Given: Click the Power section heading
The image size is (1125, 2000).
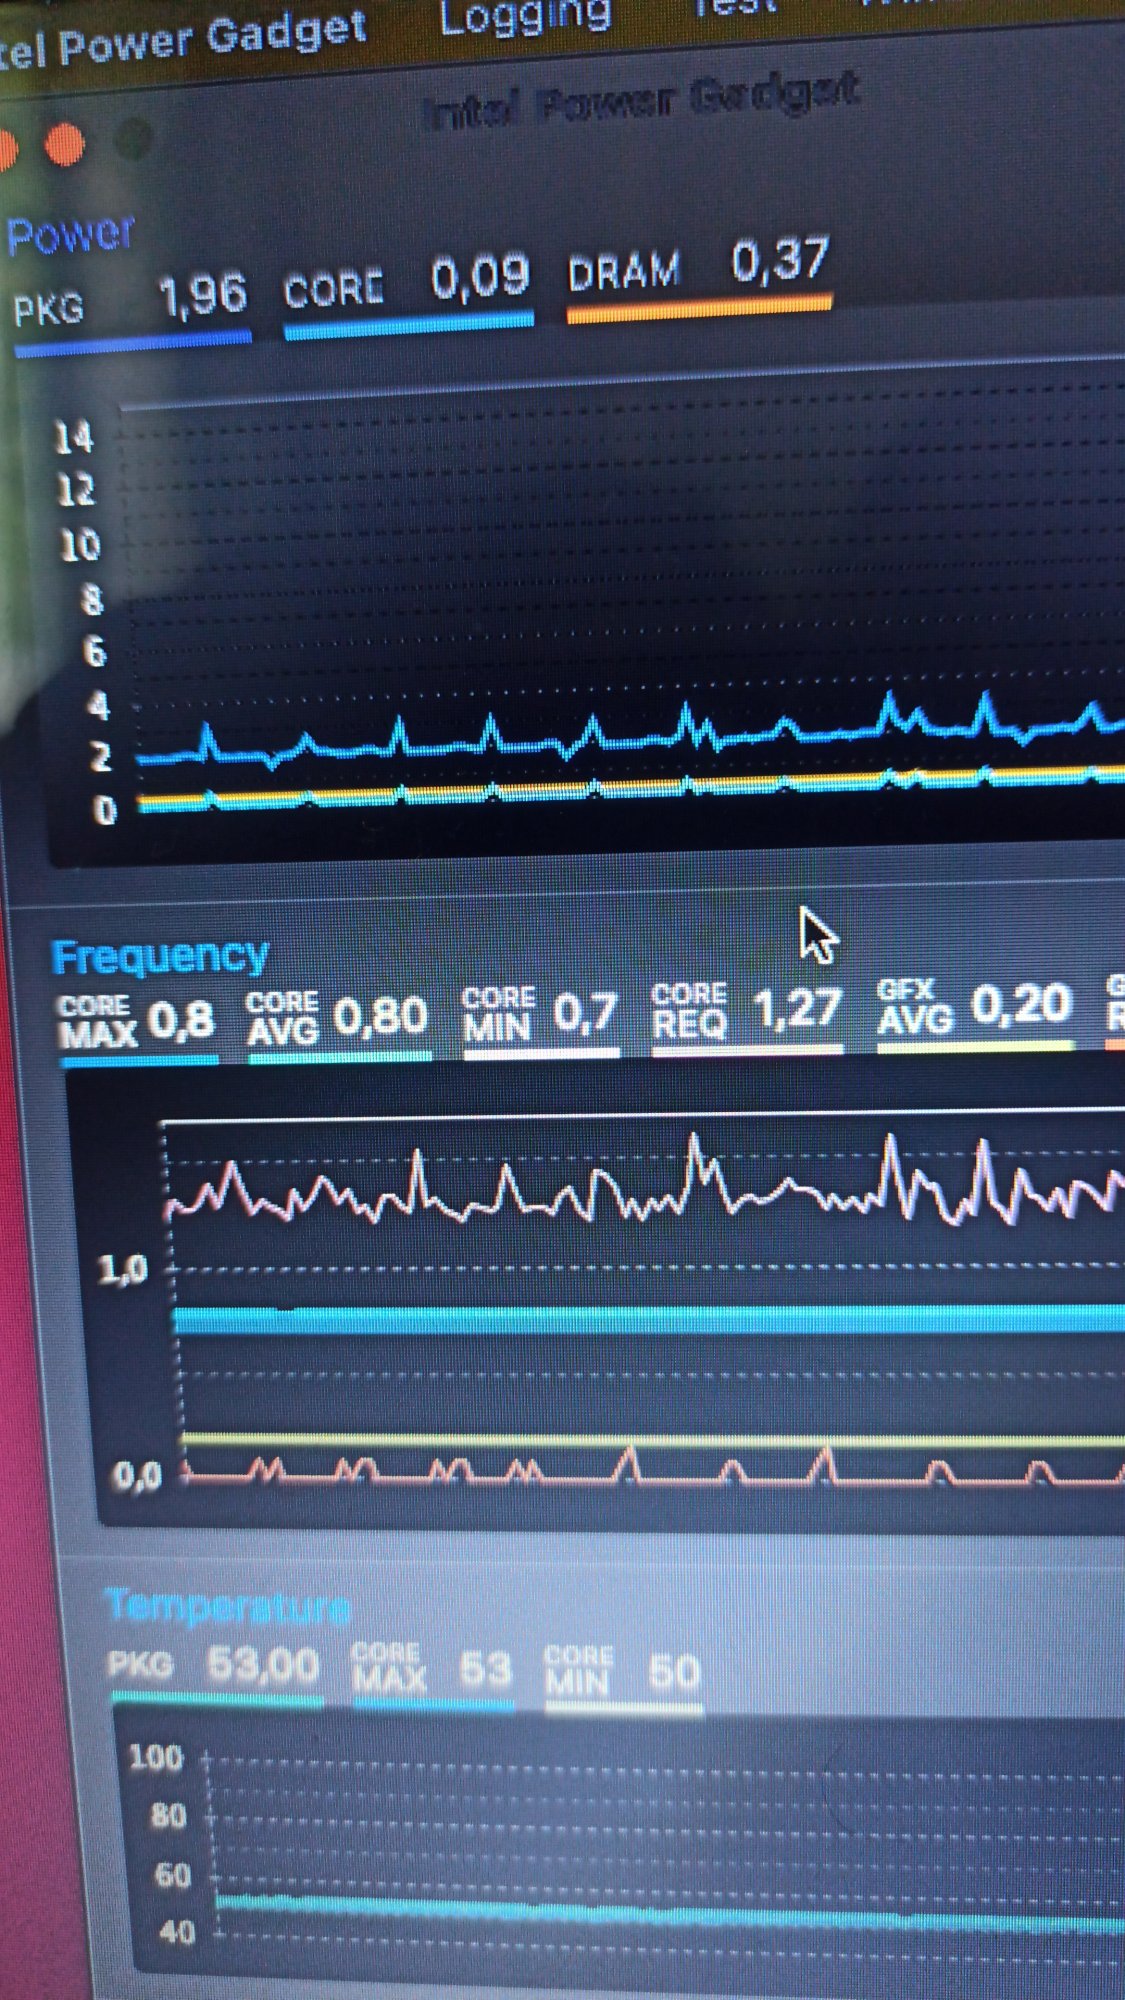Looking at the screenshot, I should (70, 236).
